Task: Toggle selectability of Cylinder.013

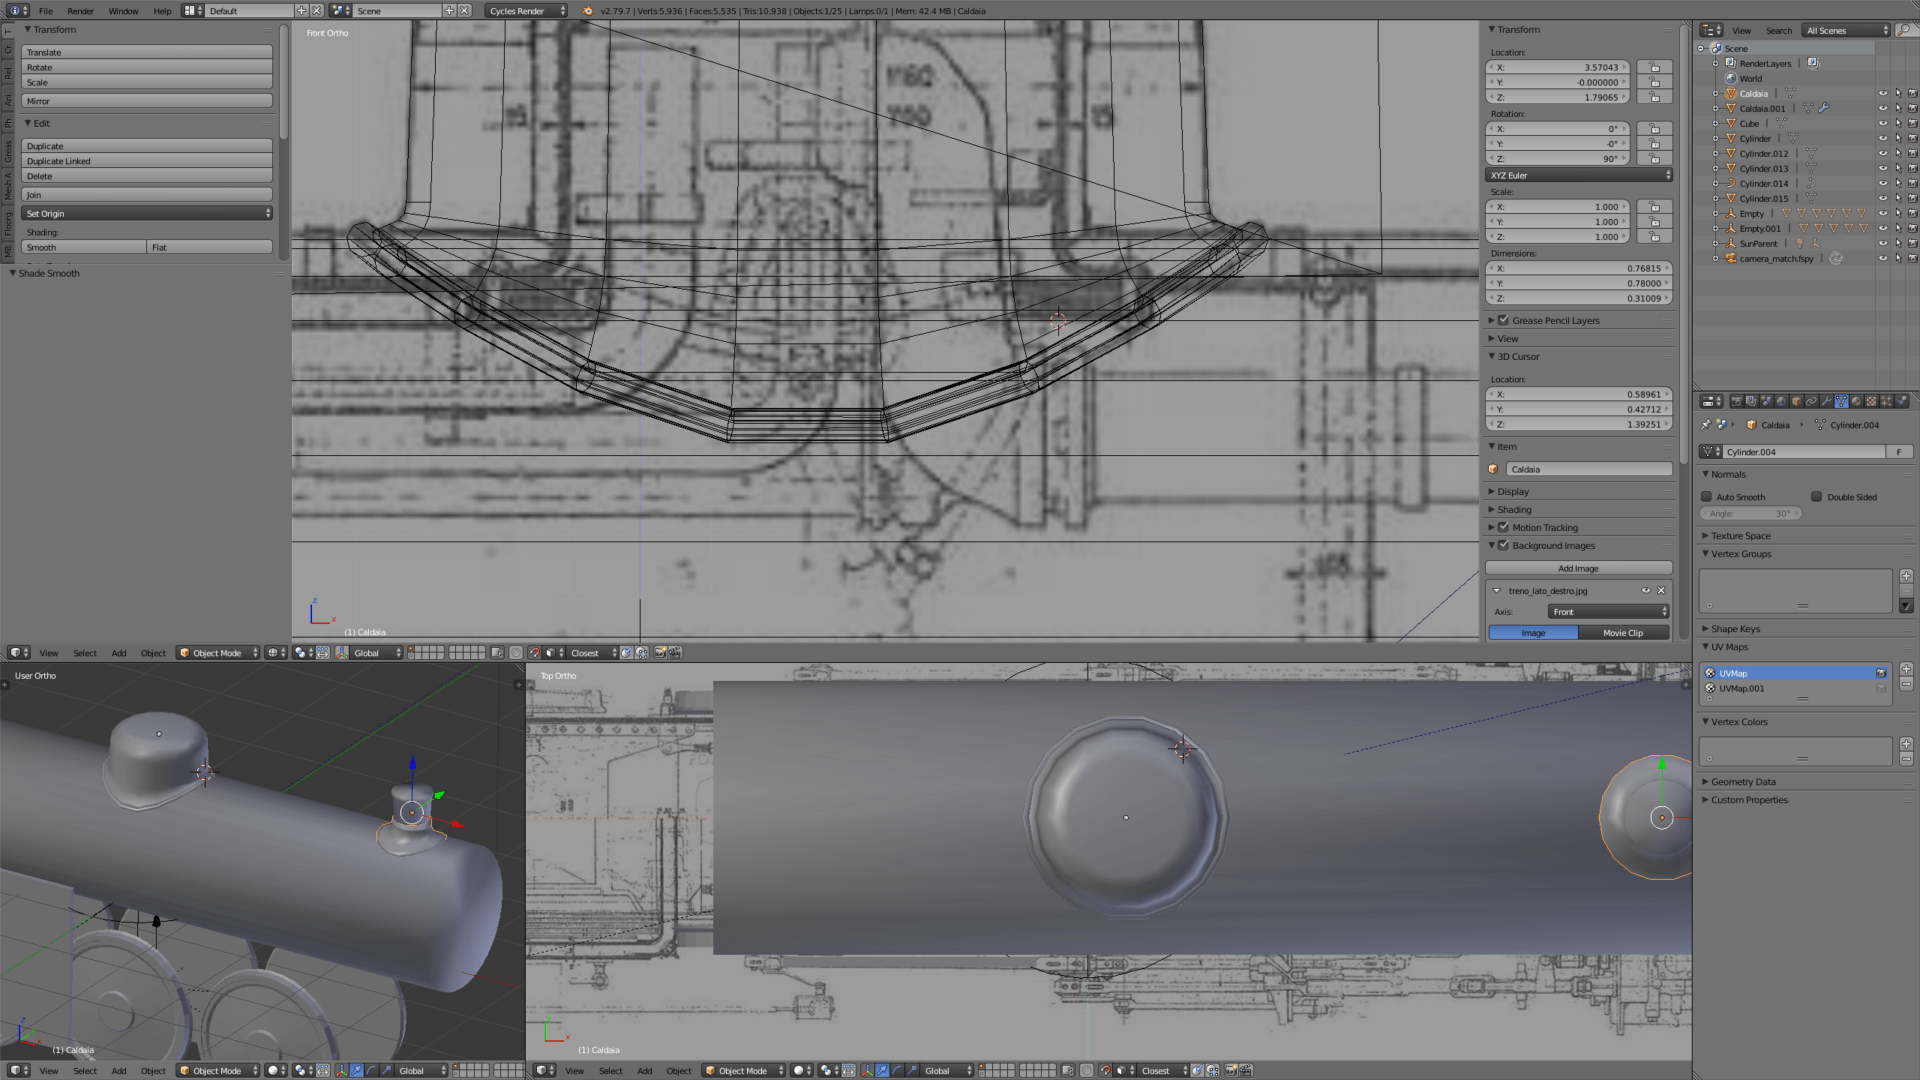Action: pyautogui.click(x=1898, y=169)
